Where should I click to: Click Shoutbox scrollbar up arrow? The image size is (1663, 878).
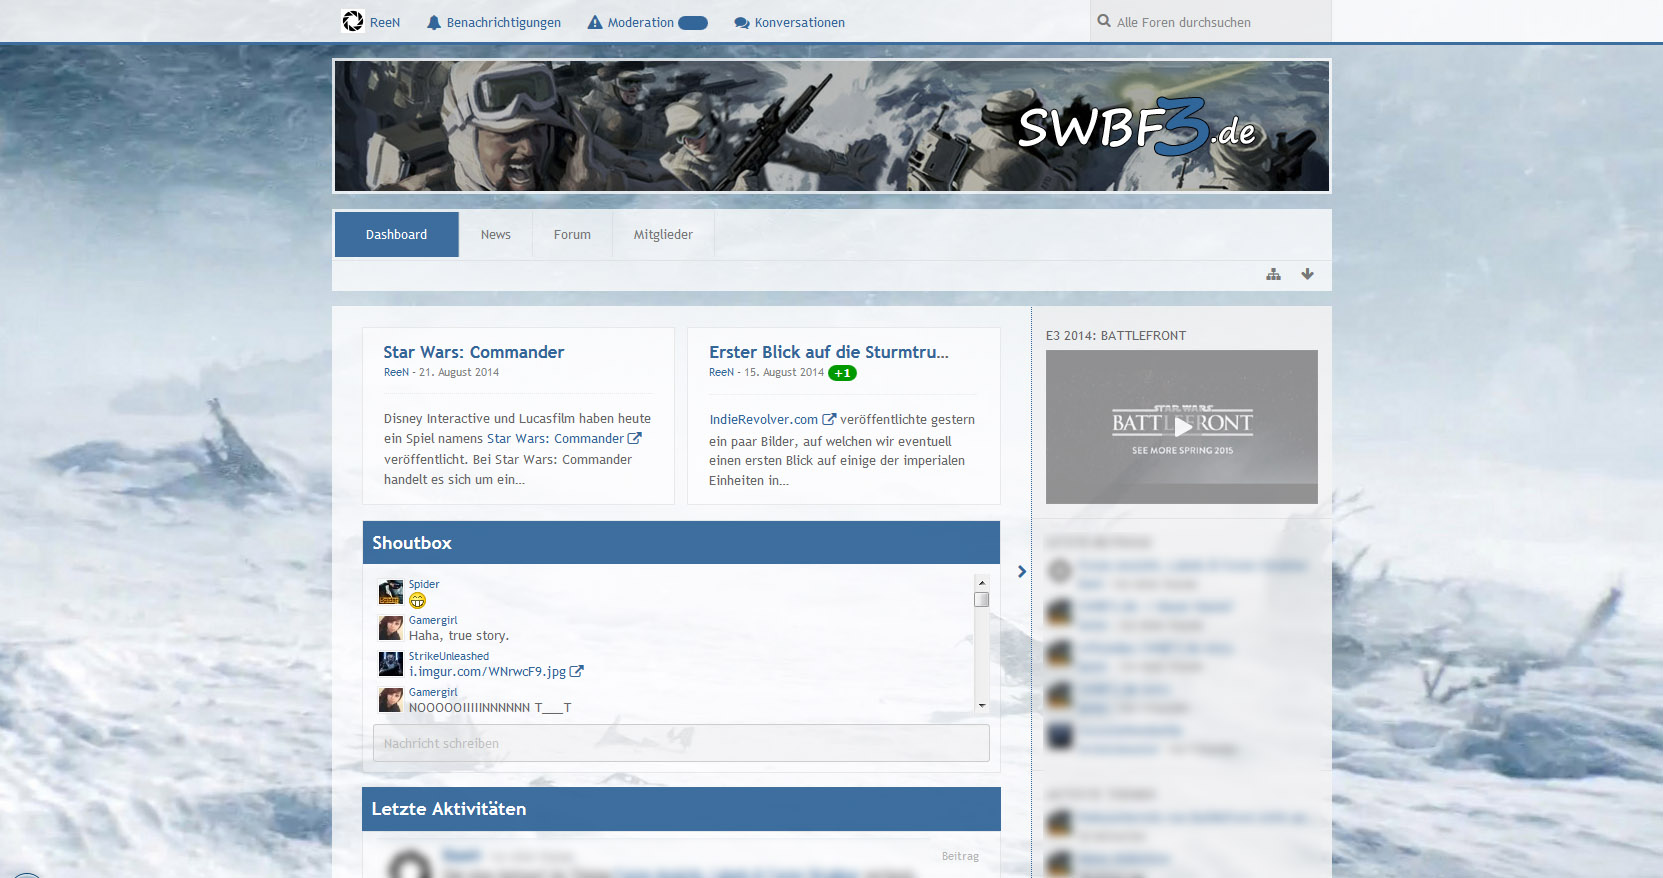982,582
